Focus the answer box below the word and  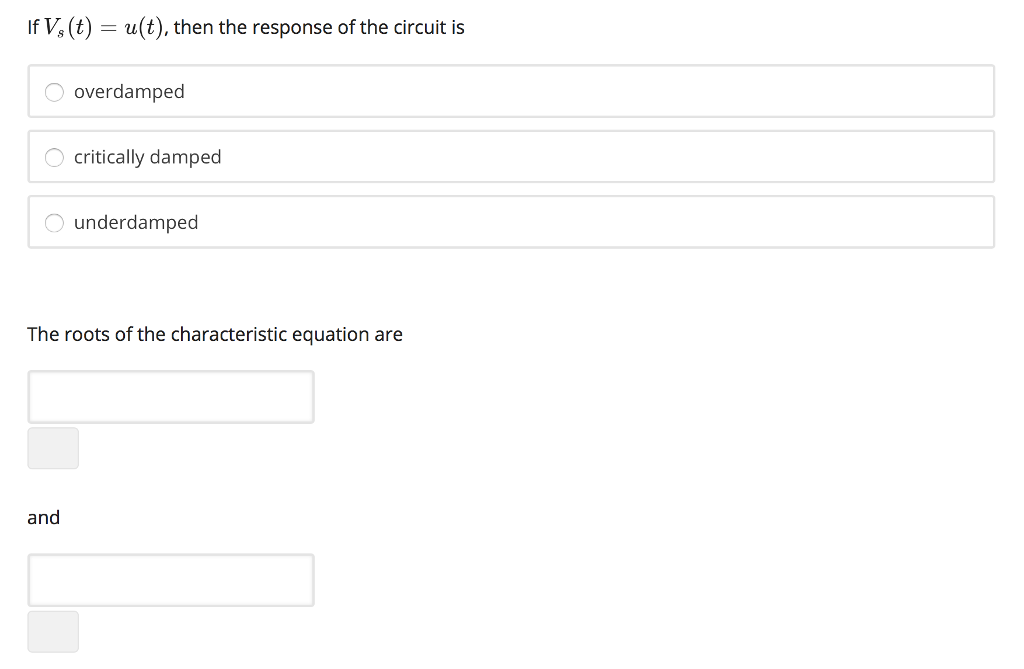tap(170, 580)
